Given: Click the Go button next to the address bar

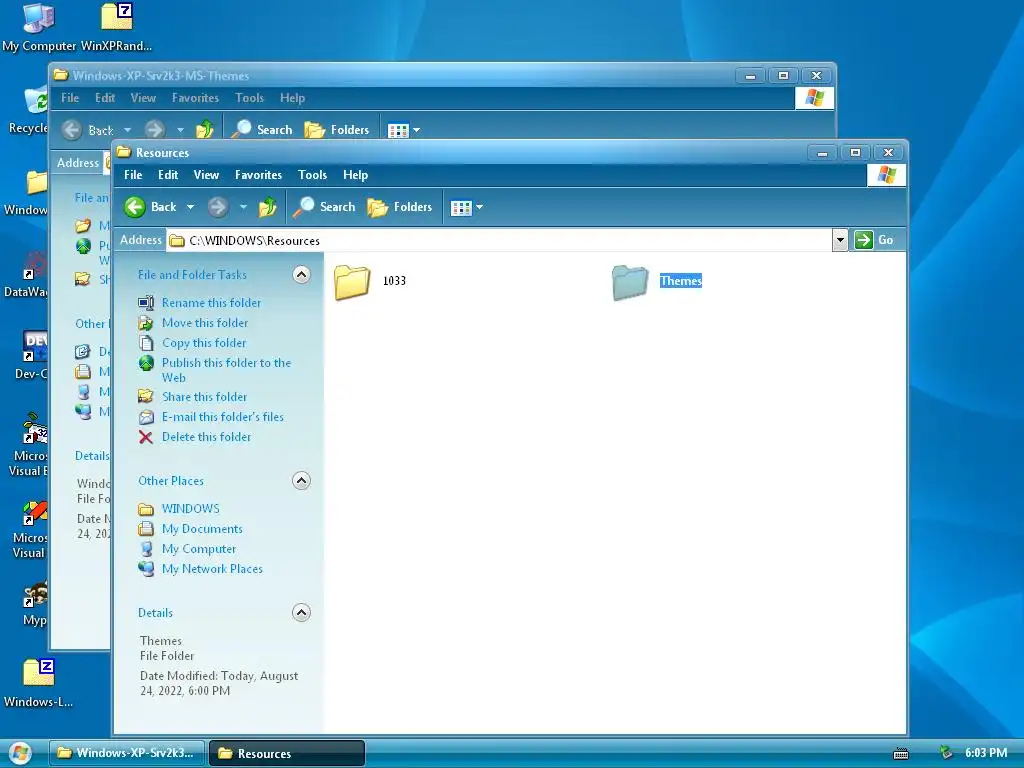Looking at the screenshot, I should 874,240.
